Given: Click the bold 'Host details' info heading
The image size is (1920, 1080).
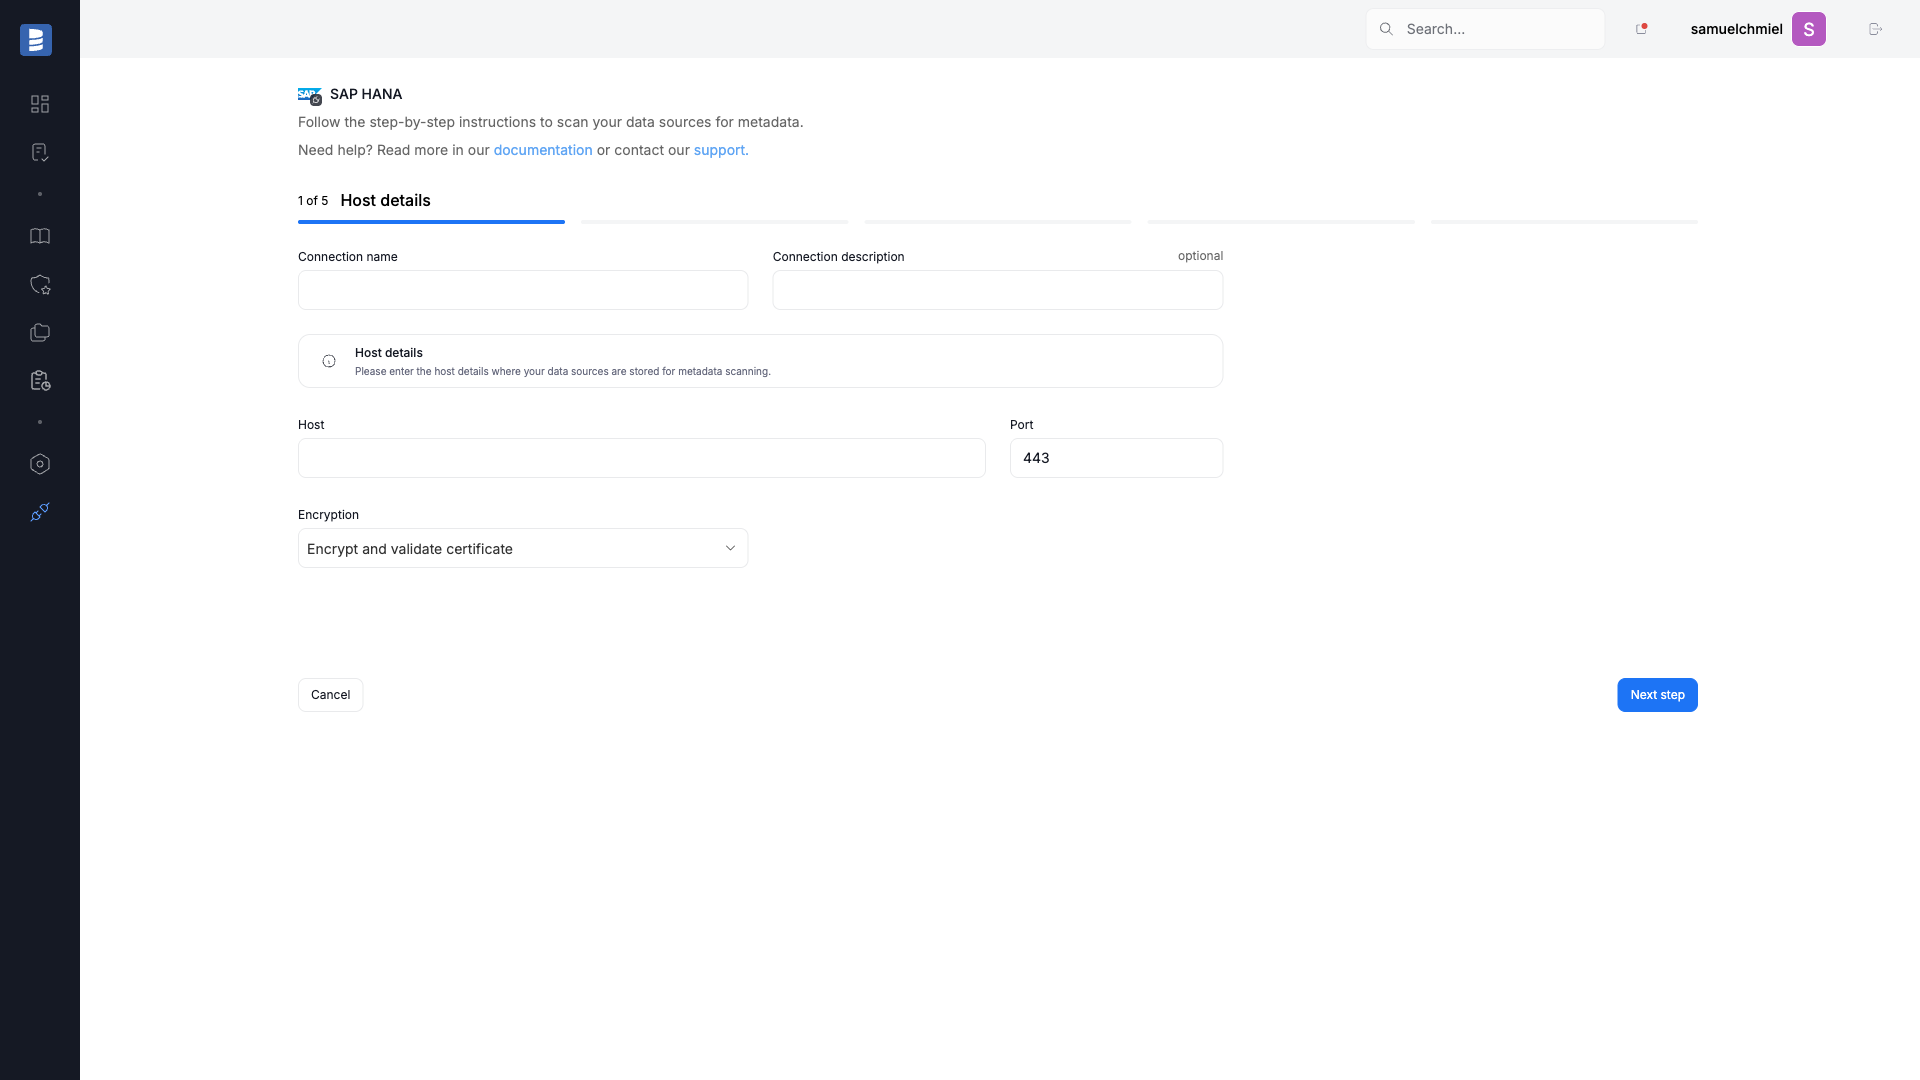Looking at the screenshot, I should pyautogui.click(x=389, y=353).
